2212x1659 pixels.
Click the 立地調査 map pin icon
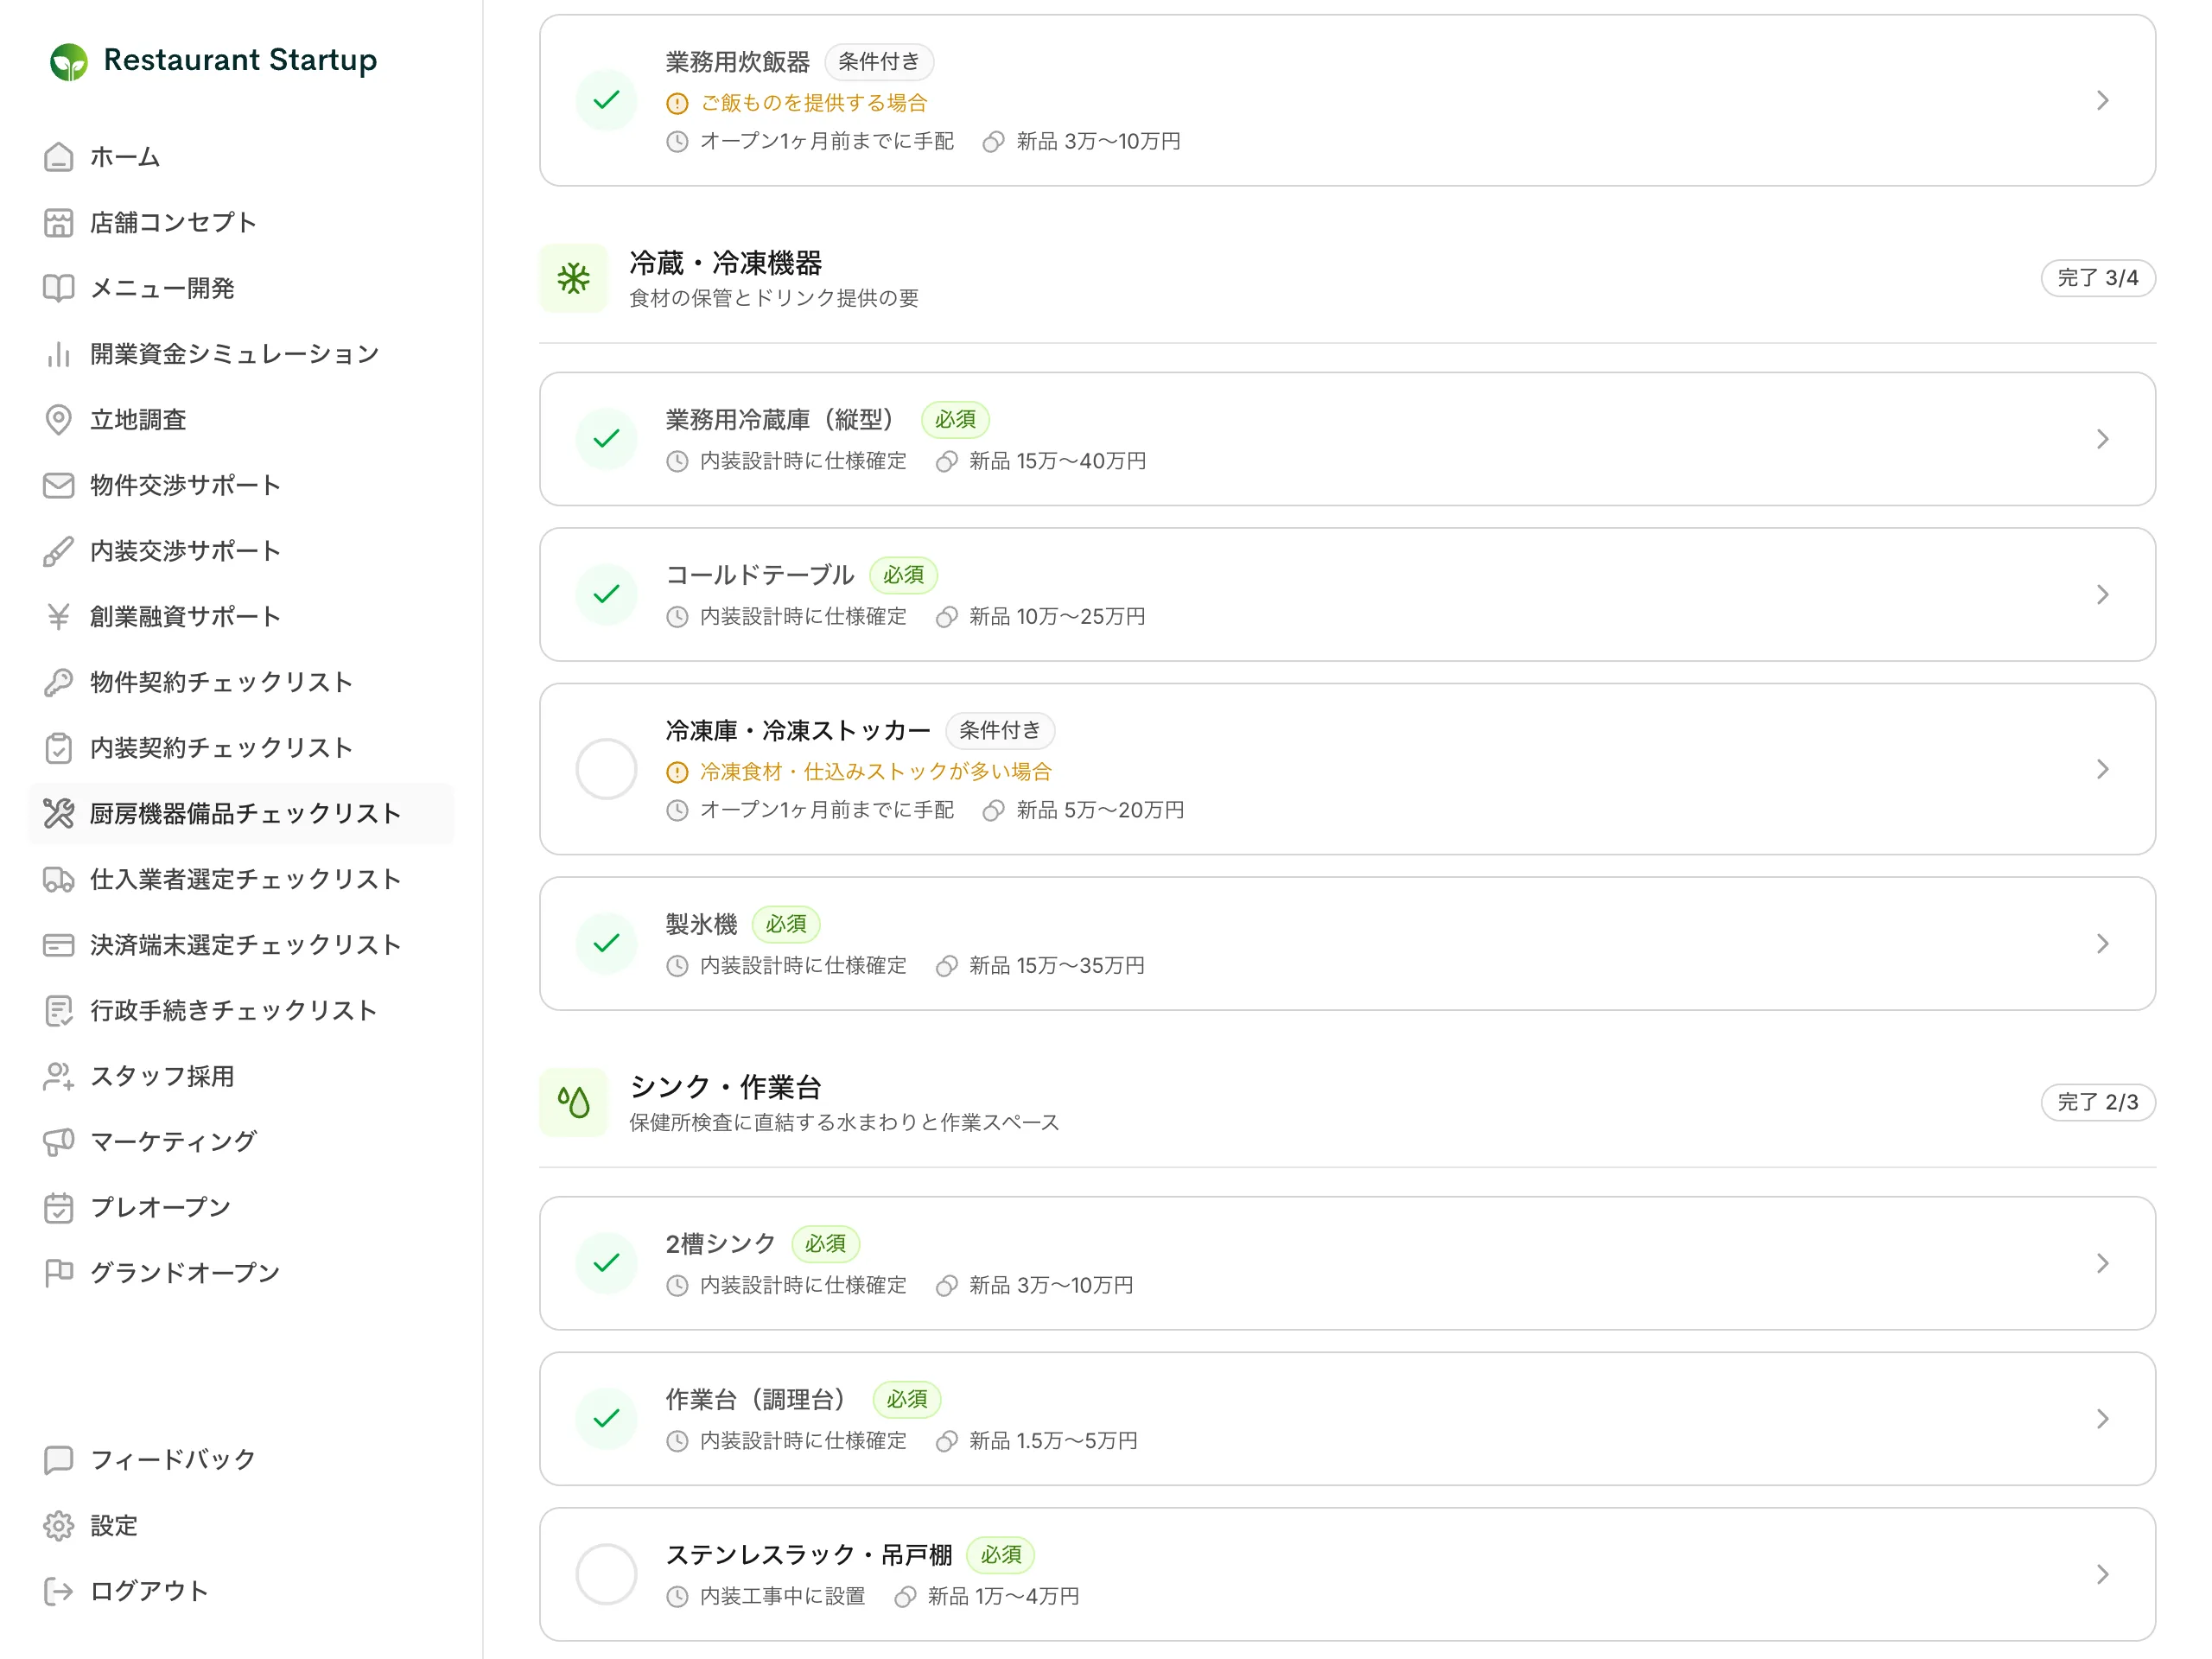tap(58, 419)
